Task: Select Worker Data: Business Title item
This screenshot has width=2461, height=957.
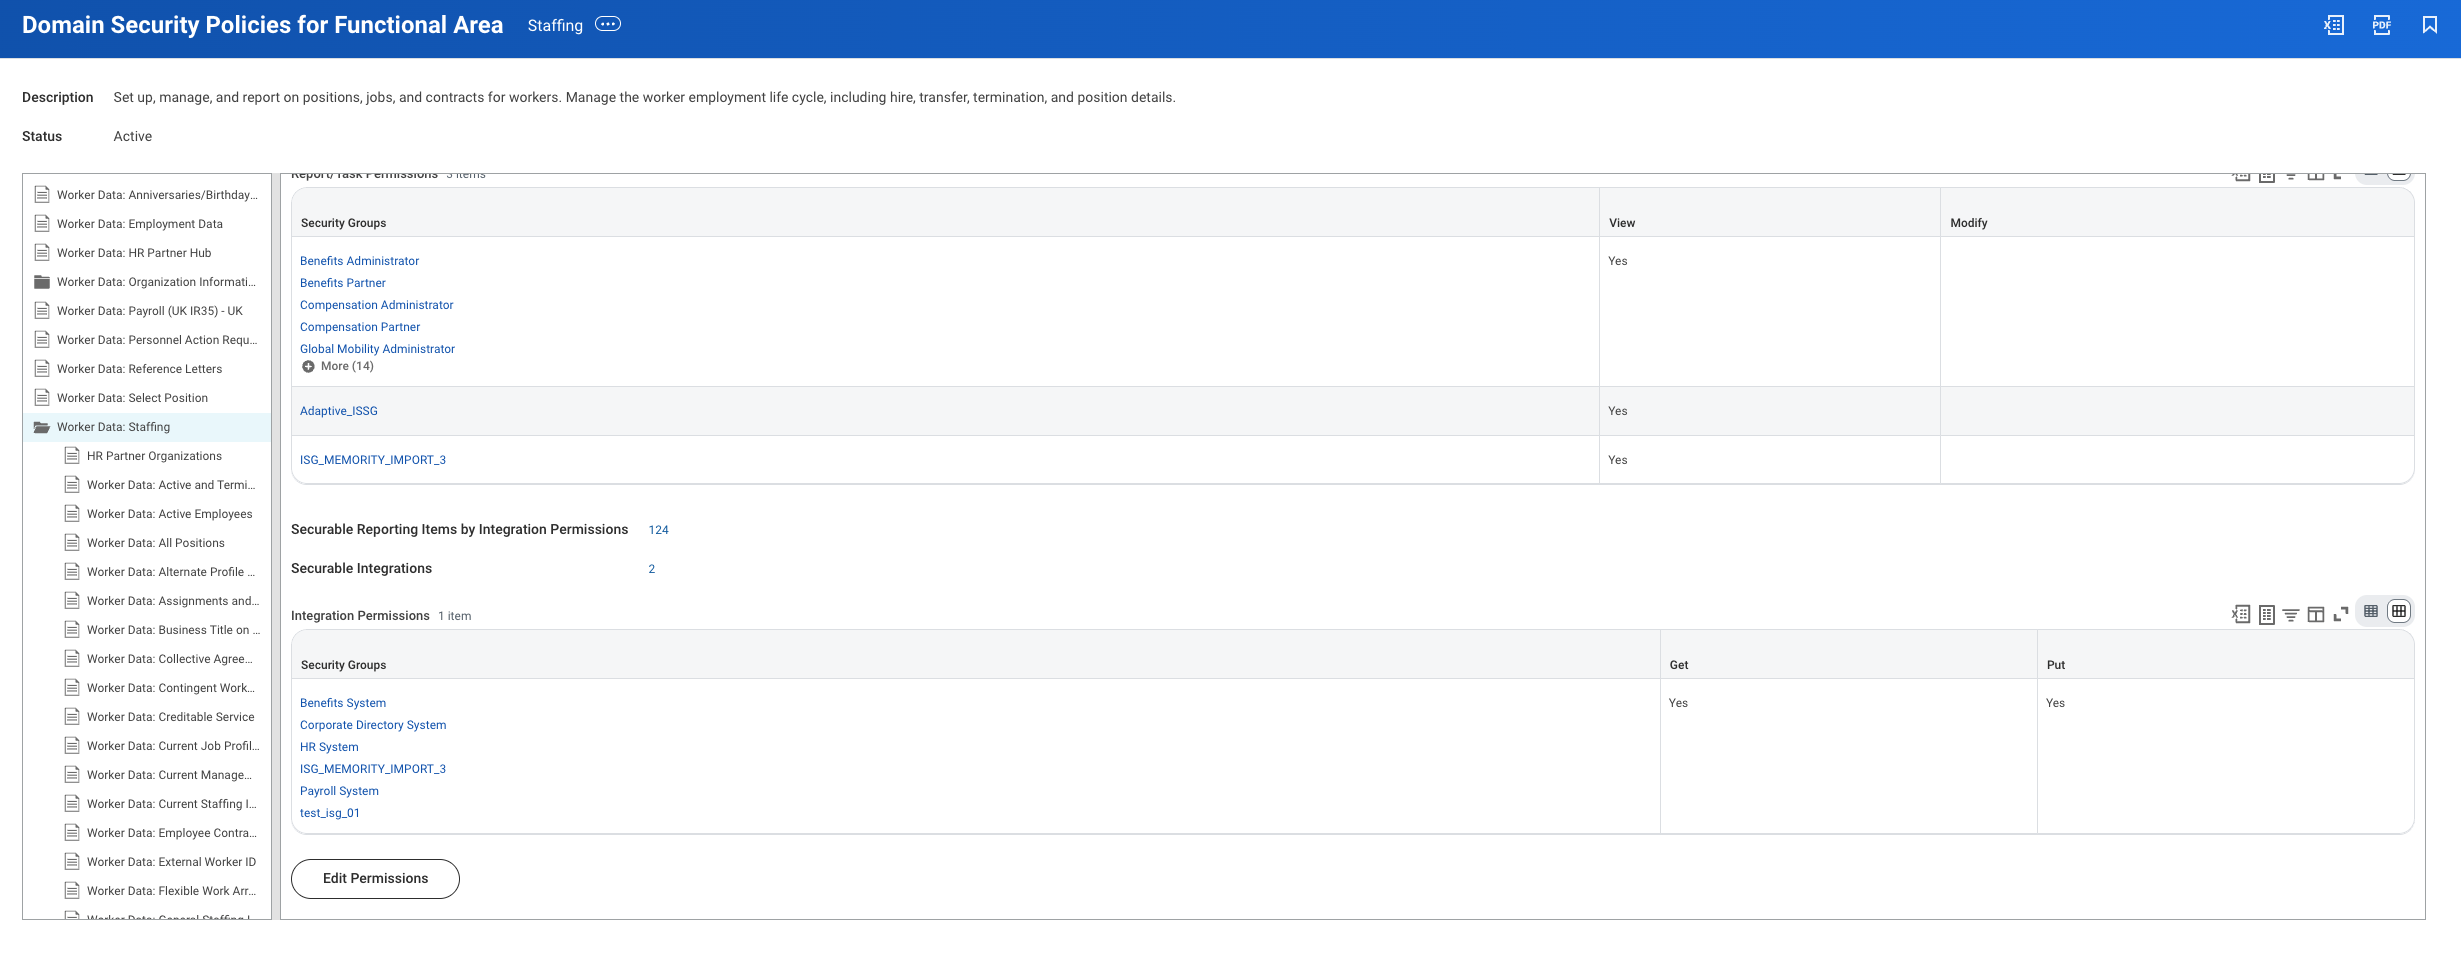Action: 173,630
